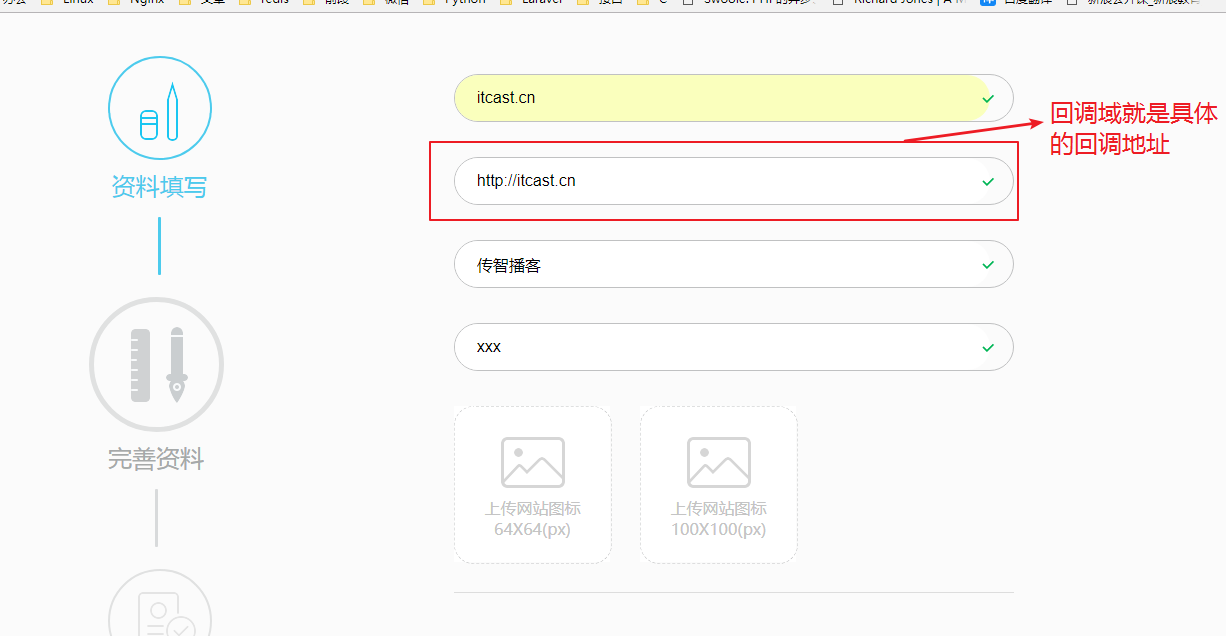
Task: Click the 资料填写 step label
Action: (159, 187)
